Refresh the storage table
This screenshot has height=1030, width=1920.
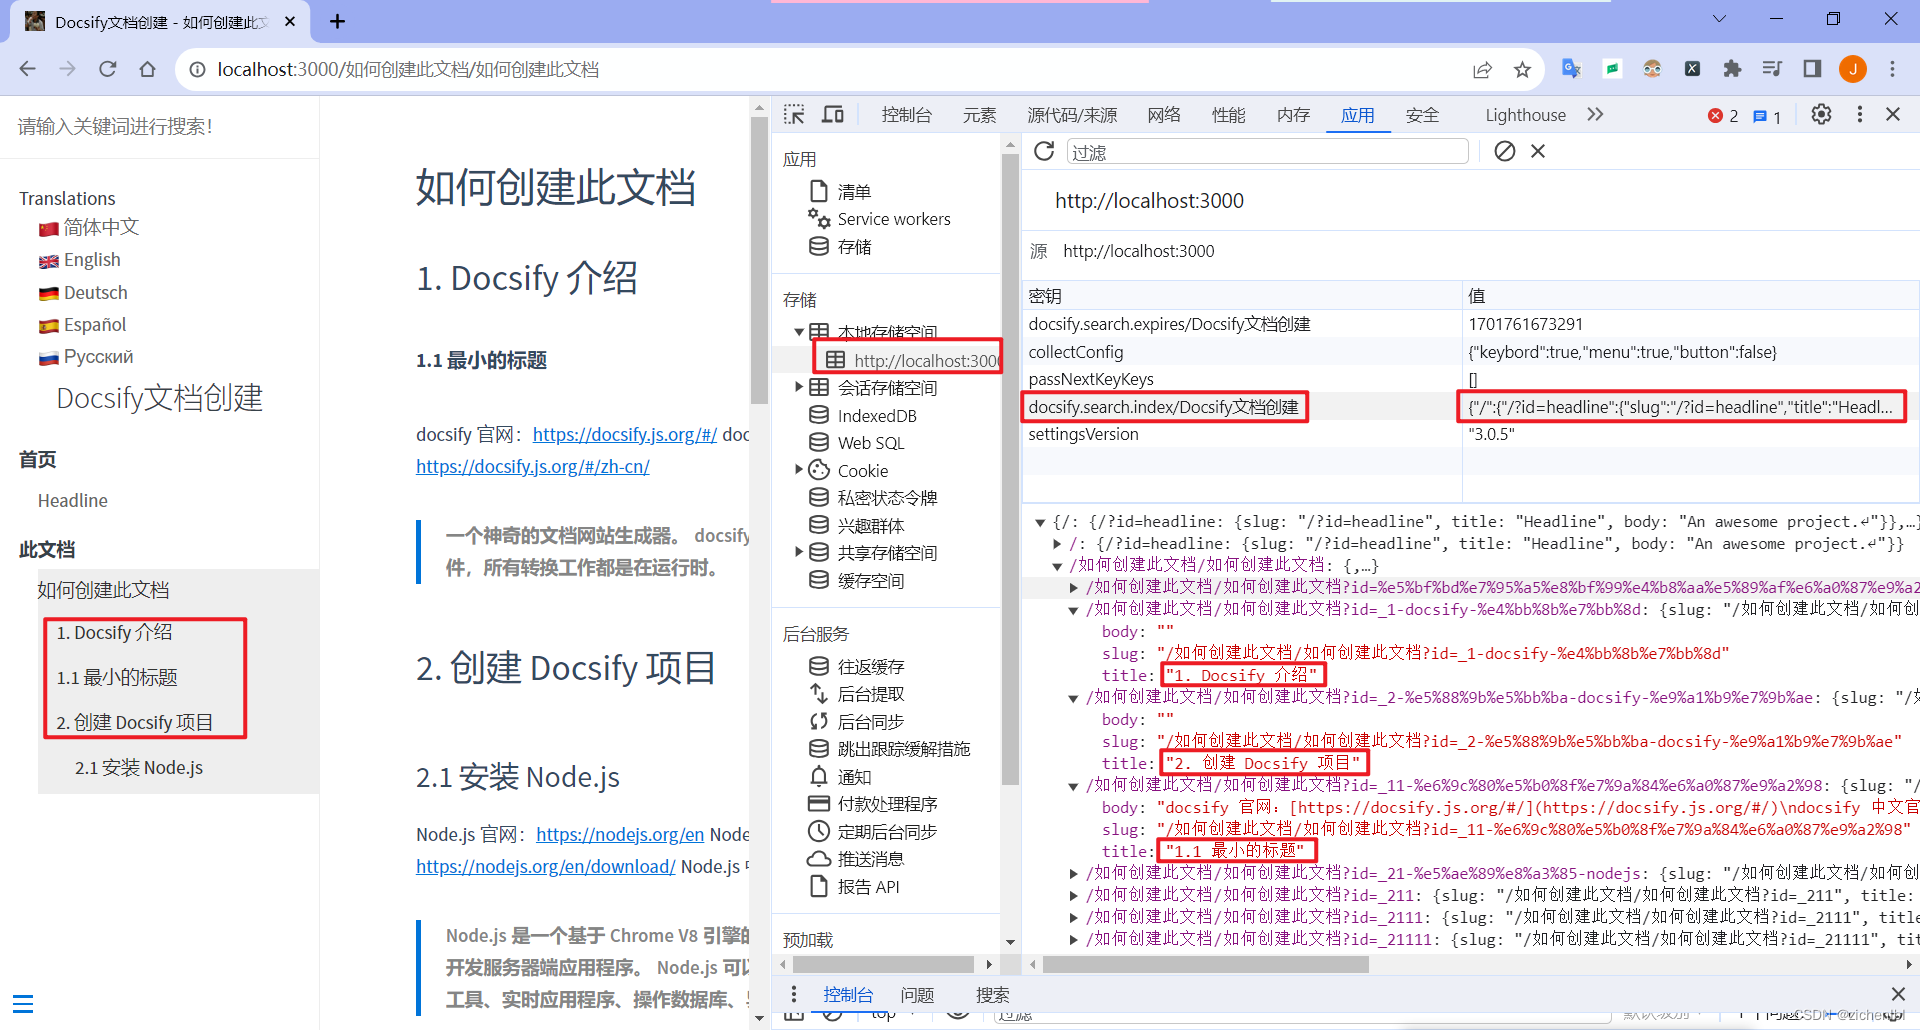1044,151
